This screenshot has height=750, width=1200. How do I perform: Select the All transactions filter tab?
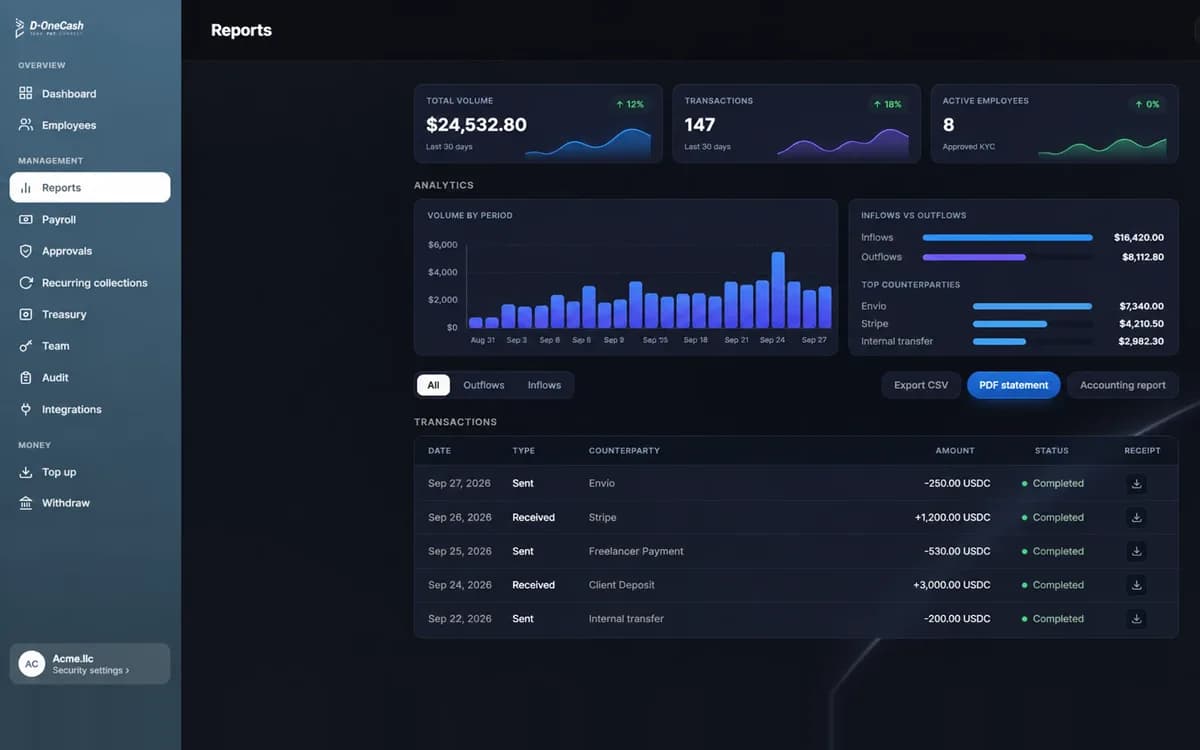tap(433, 385)
